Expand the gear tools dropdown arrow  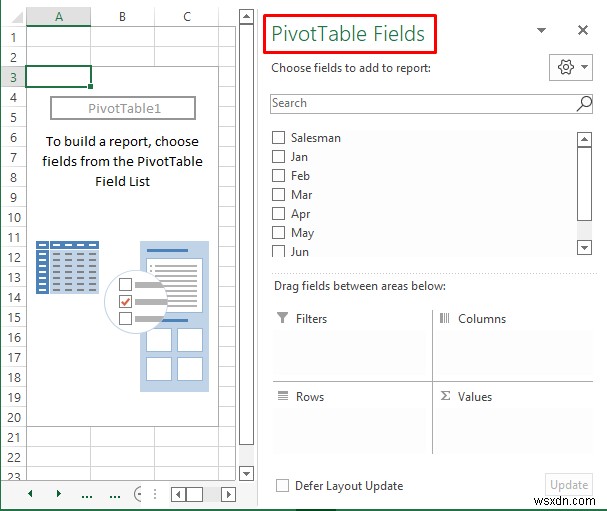[x=585, y=67]
